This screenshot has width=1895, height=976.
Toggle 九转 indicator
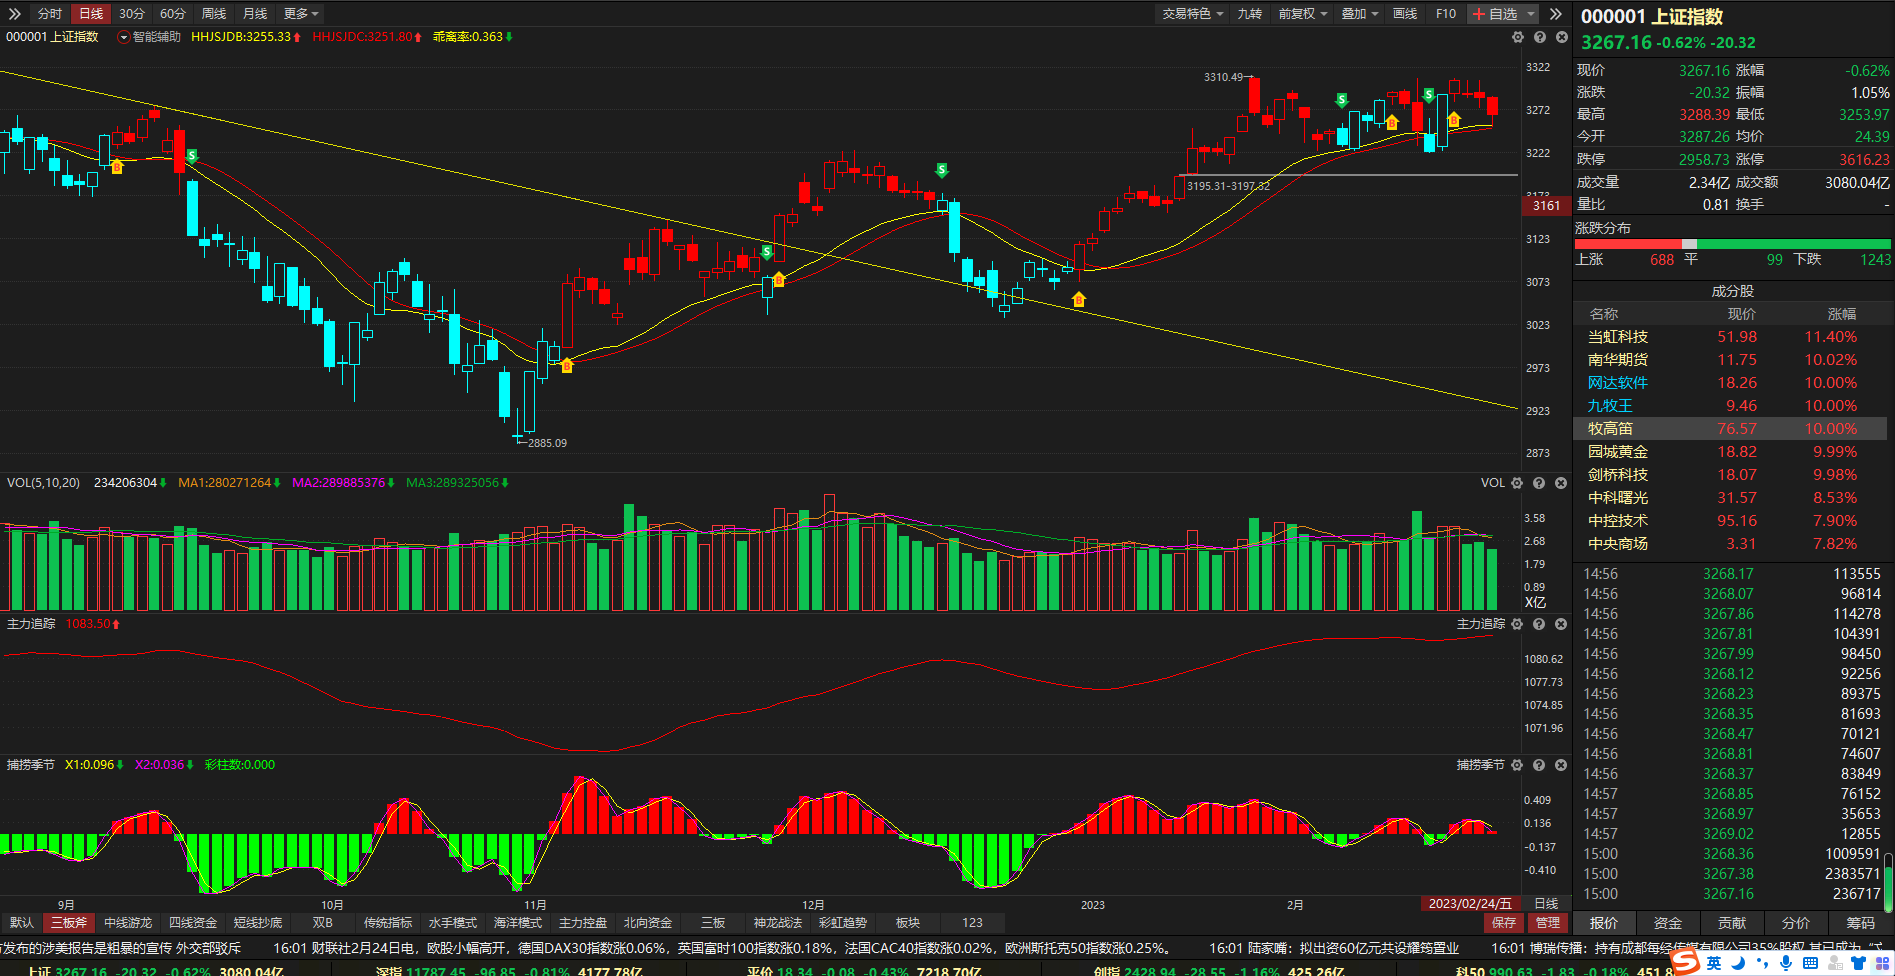pyautogui.click(x=1249, y=14)
